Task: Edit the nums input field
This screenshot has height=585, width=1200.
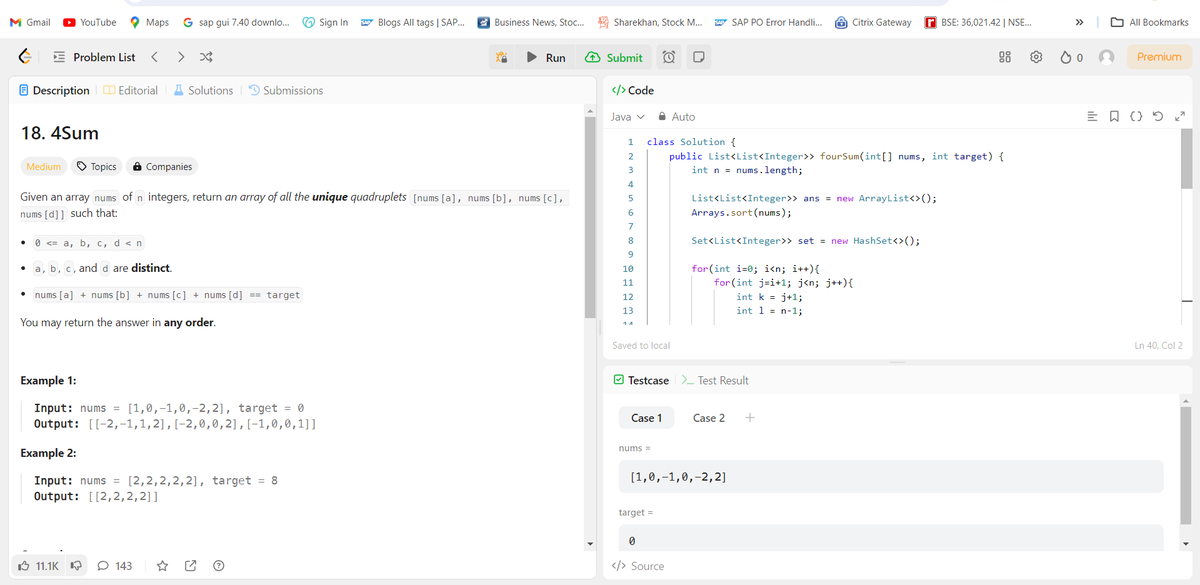Action: (x=891, y=477)
